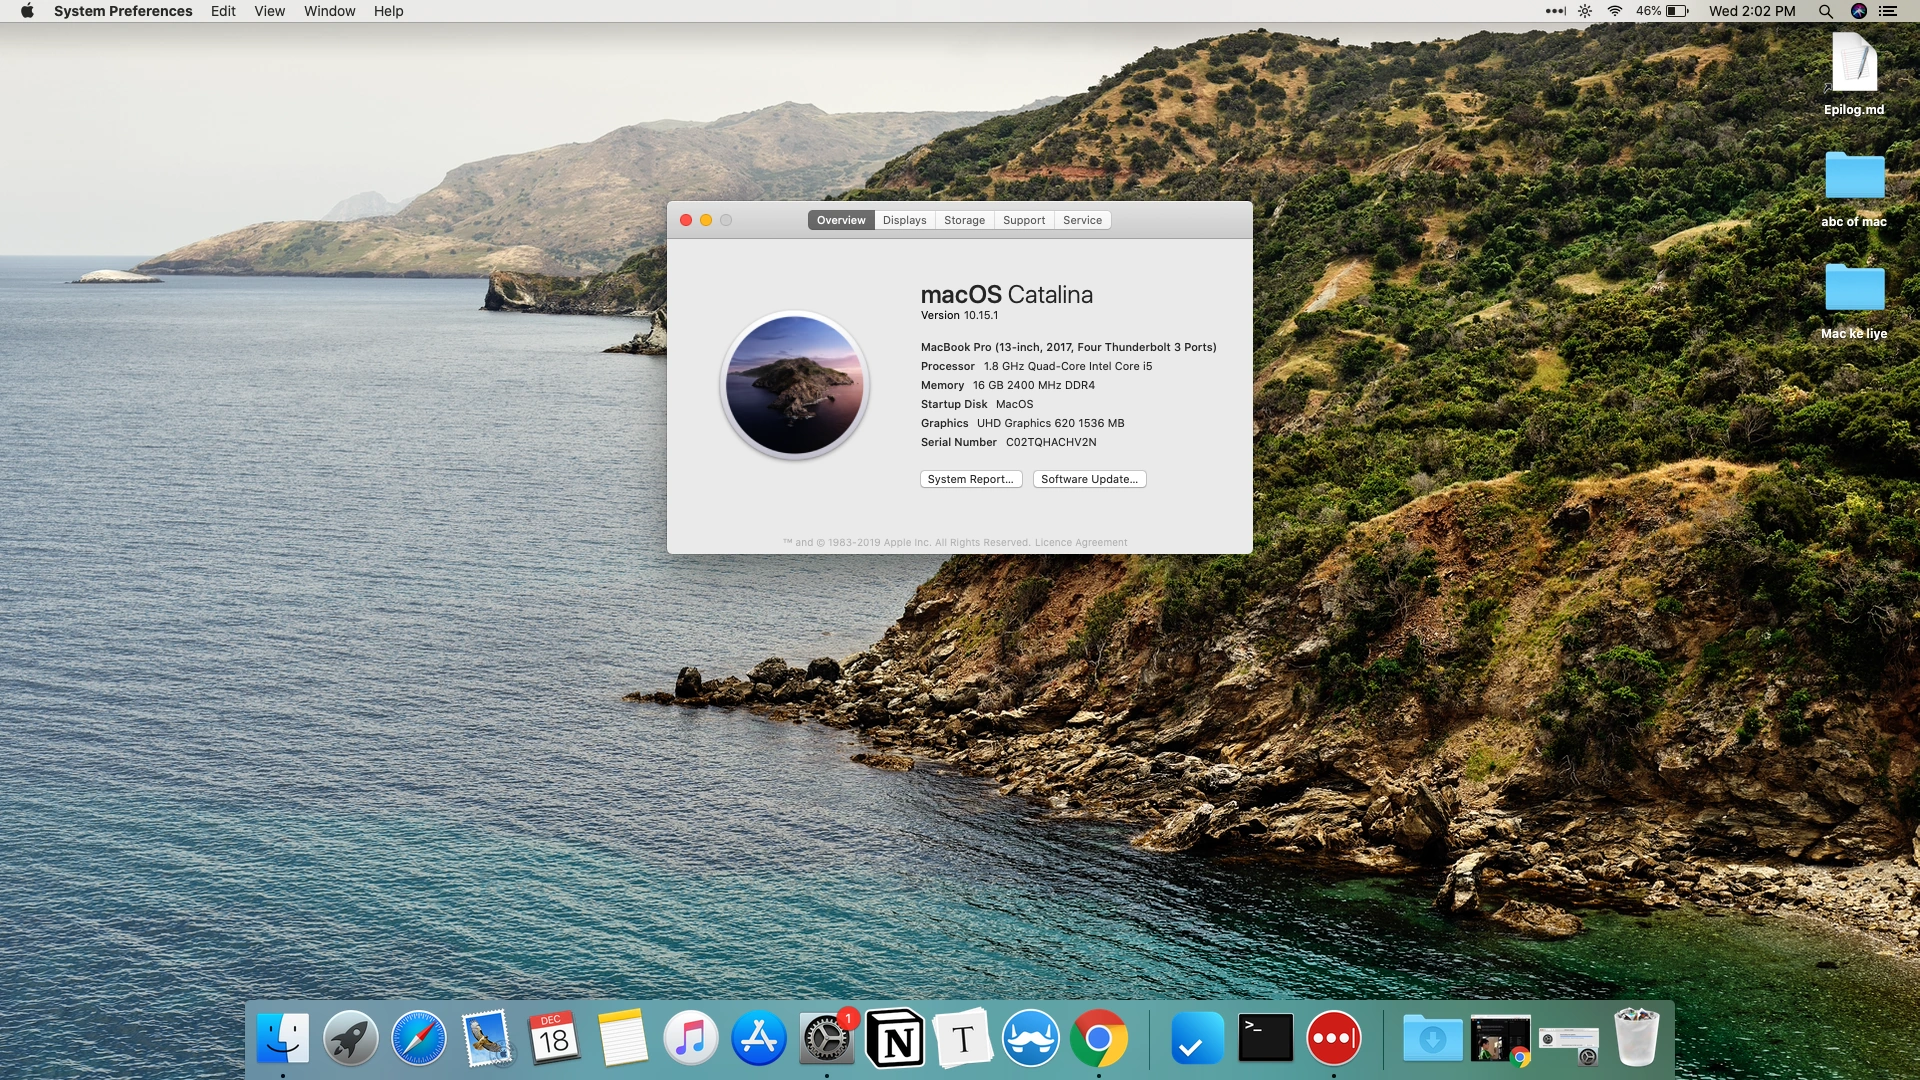Image resolution: width=1920 pixels, height=1080 pixels.
Task: Open the Window menu
Action: 329,11
